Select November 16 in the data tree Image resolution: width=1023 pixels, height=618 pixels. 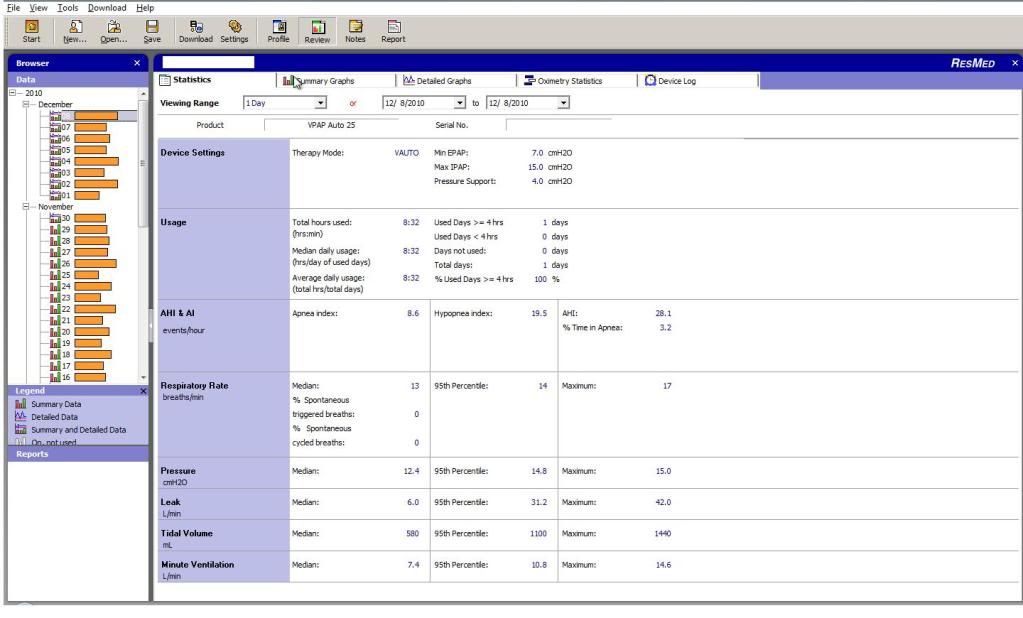click(78, 377)
